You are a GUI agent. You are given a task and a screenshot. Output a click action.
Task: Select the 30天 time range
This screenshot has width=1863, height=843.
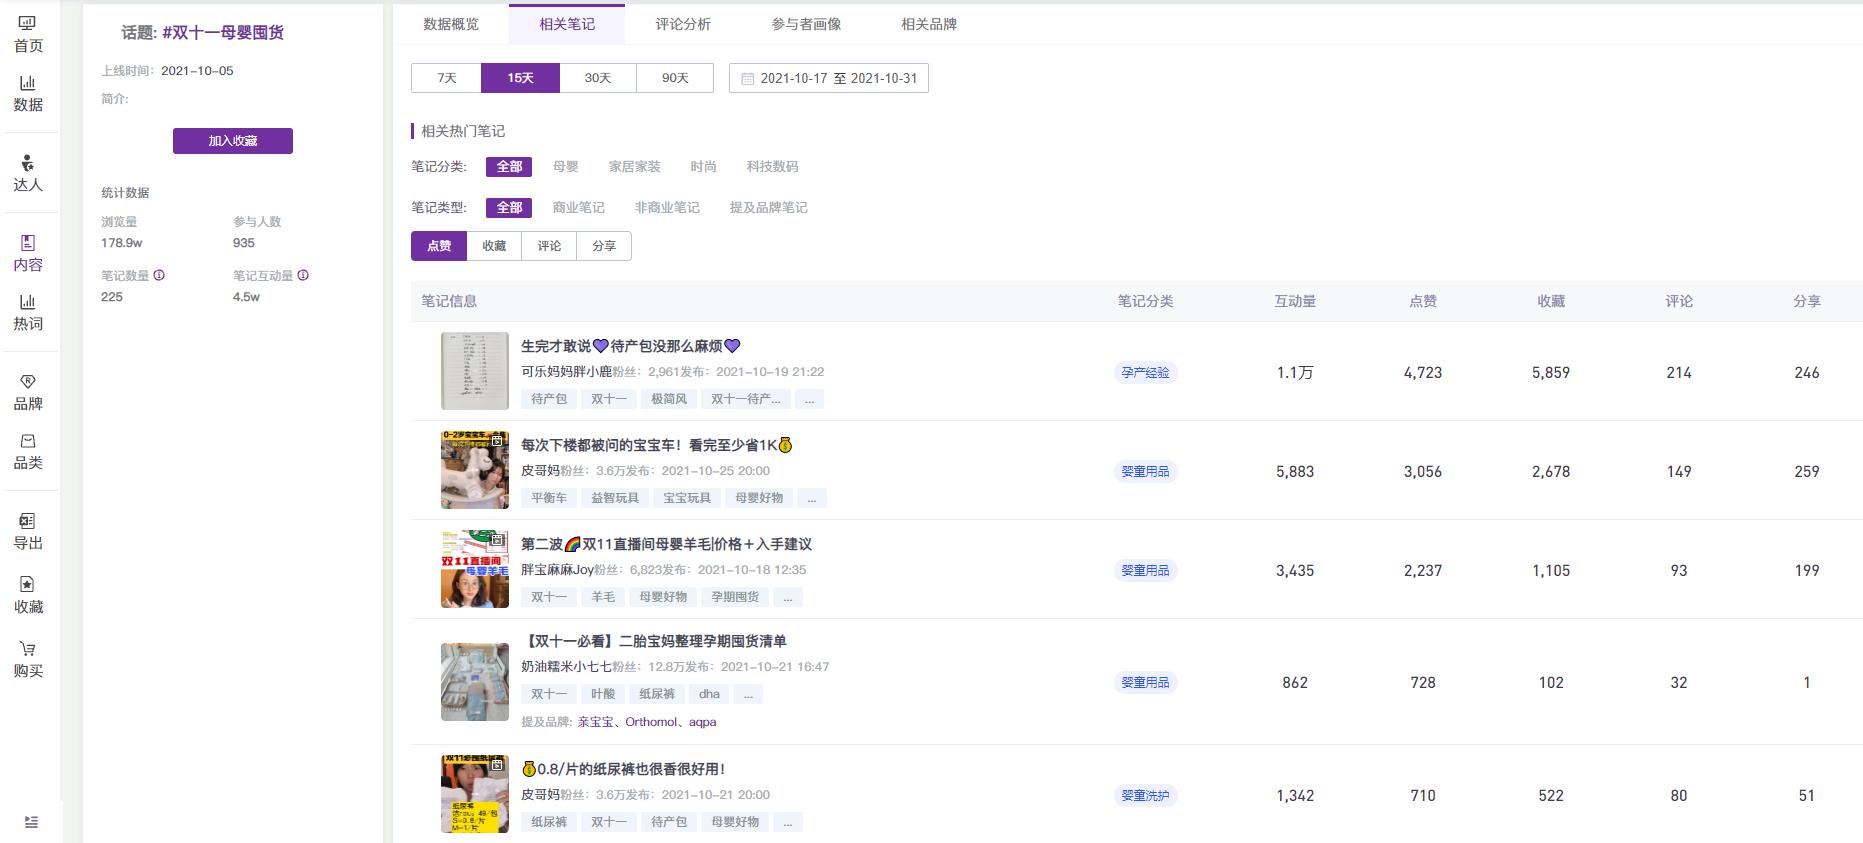(x=597, y=78)
